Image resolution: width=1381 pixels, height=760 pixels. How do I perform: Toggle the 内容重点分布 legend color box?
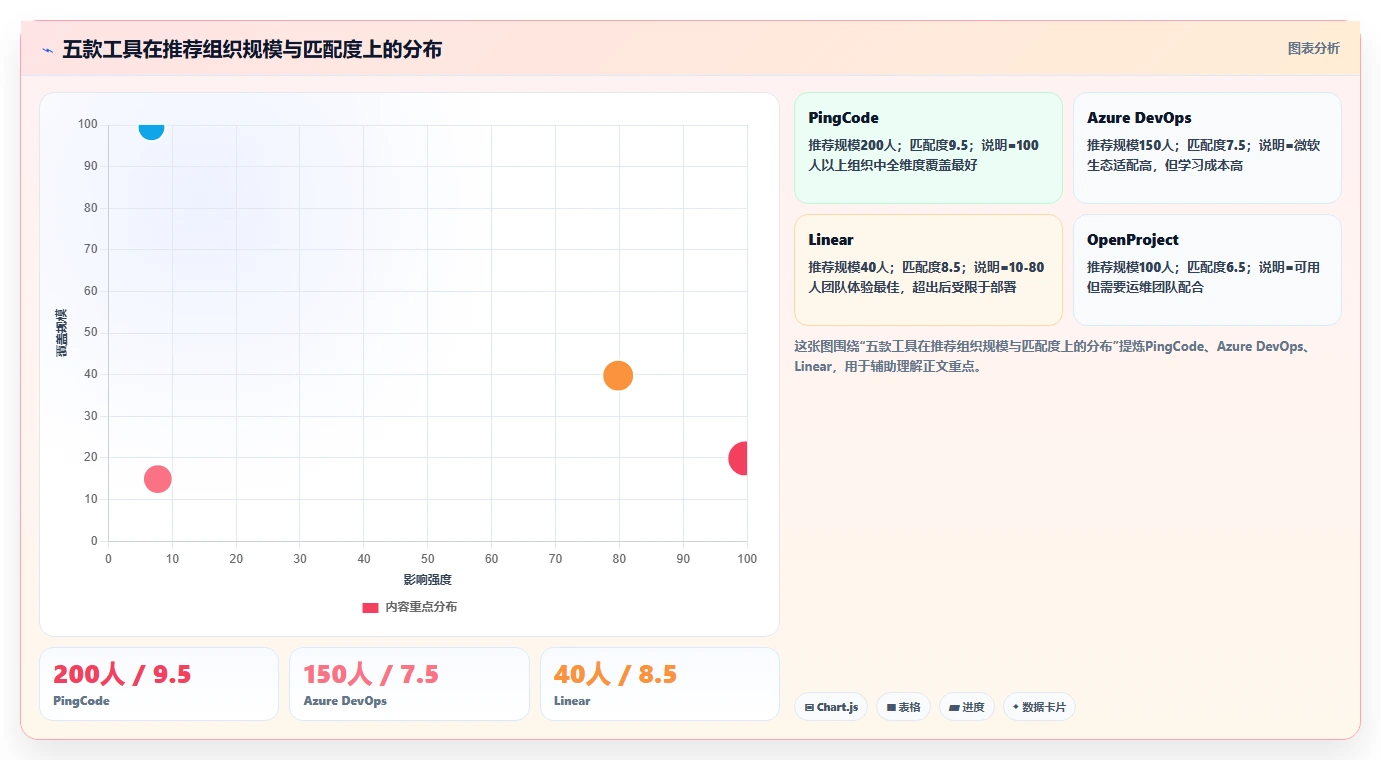(370, 607)
